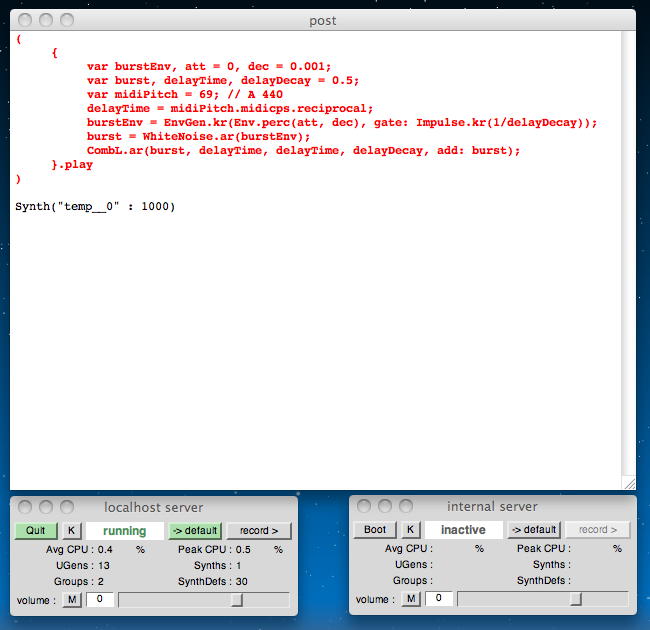Click the localhost UGens count 13
Screen dimensions: 650x630
click(104, 565)
